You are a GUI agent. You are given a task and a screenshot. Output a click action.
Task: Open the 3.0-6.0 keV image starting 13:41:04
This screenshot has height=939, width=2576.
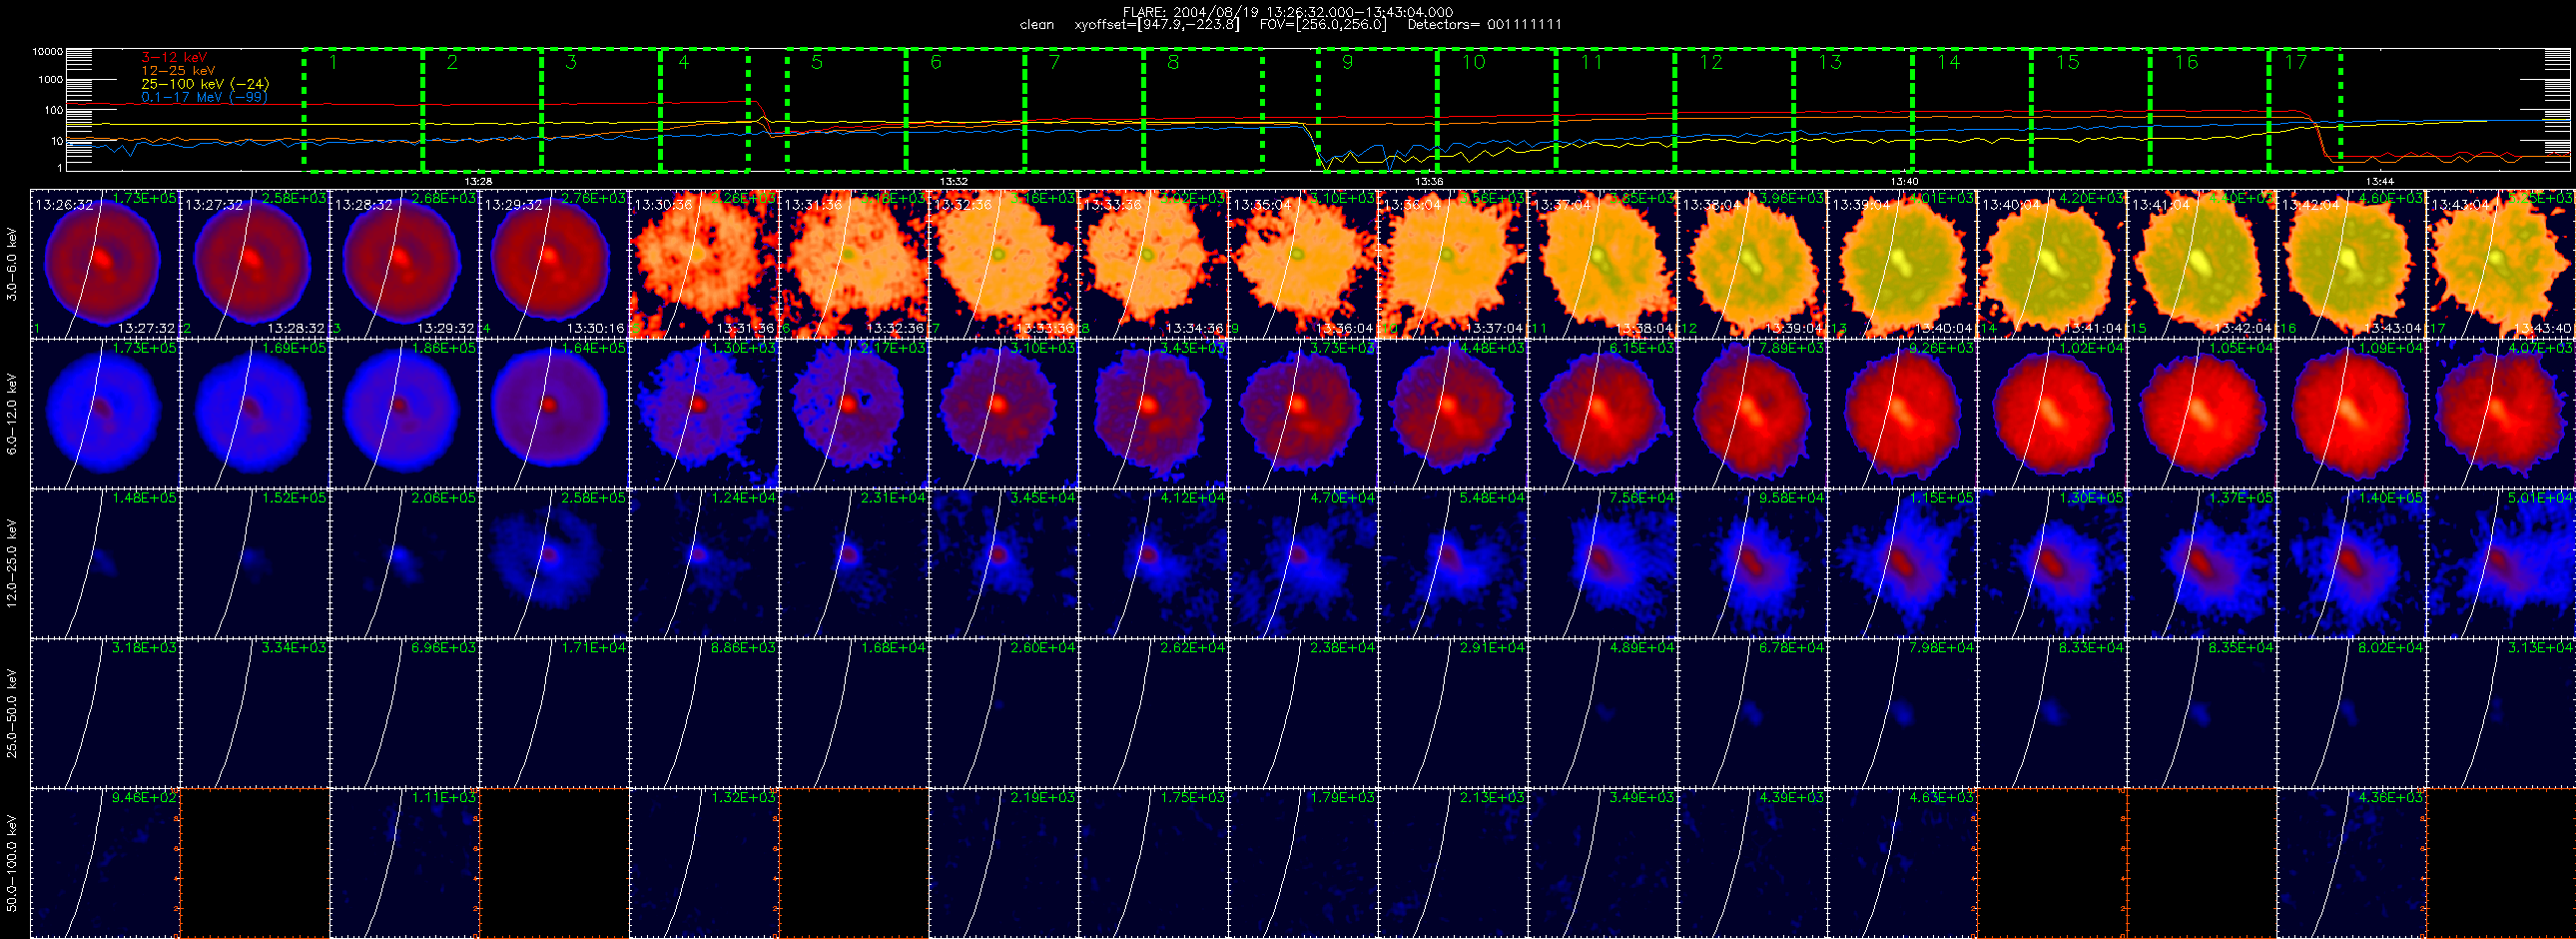[x=2202, y=264]
